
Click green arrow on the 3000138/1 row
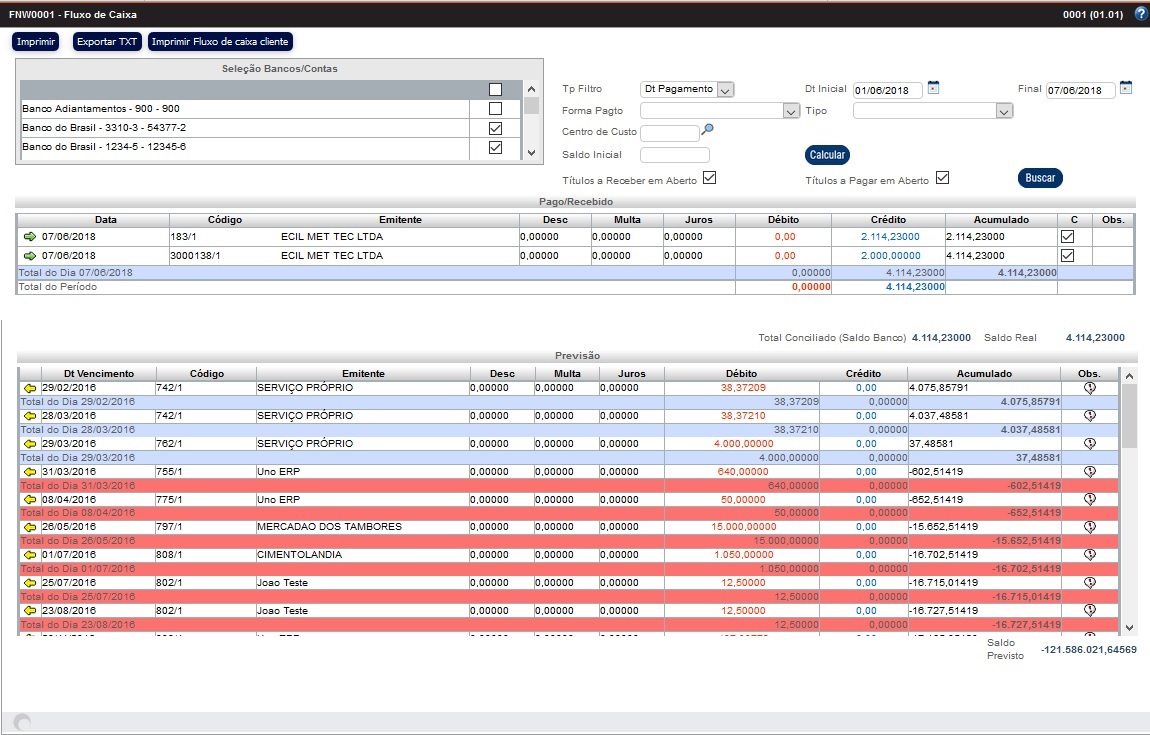(x=30, y=256)
